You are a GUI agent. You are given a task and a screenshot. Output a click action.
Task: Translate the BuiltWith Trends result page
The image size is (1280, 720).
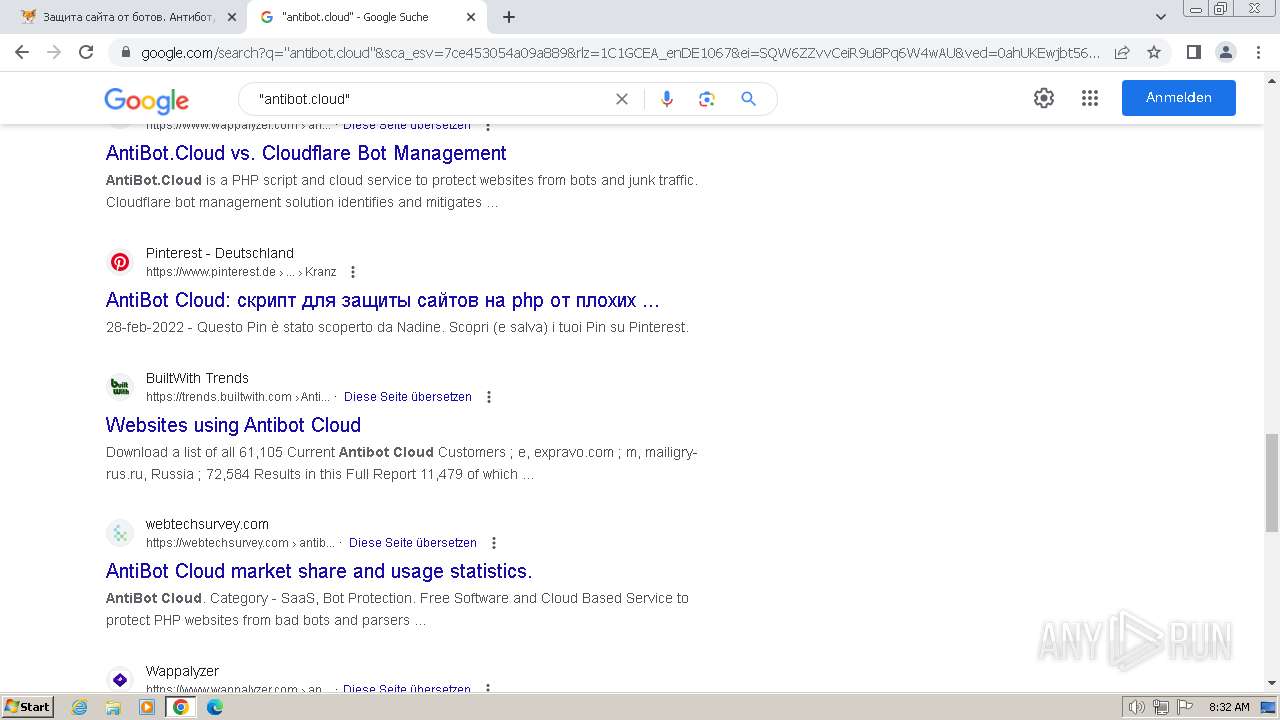click(x=407, y=397)
